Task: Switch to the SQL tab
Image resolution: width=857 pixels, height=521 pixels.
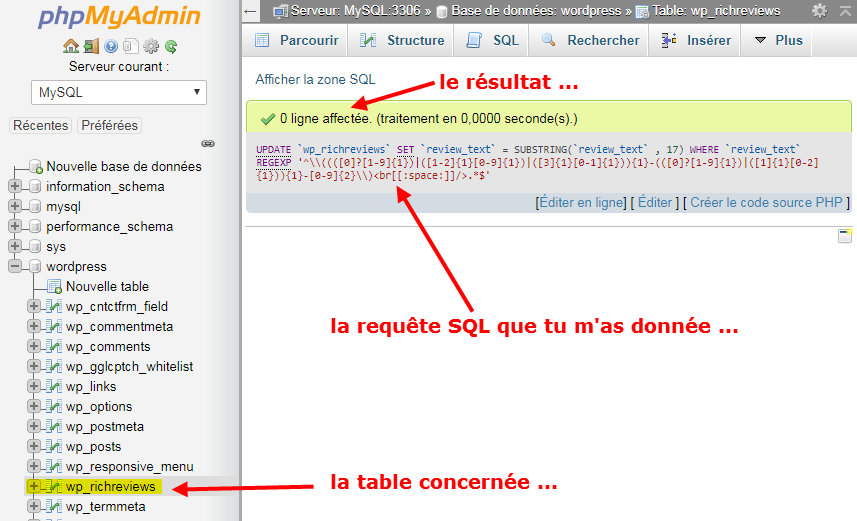Action: coord(492,40)
